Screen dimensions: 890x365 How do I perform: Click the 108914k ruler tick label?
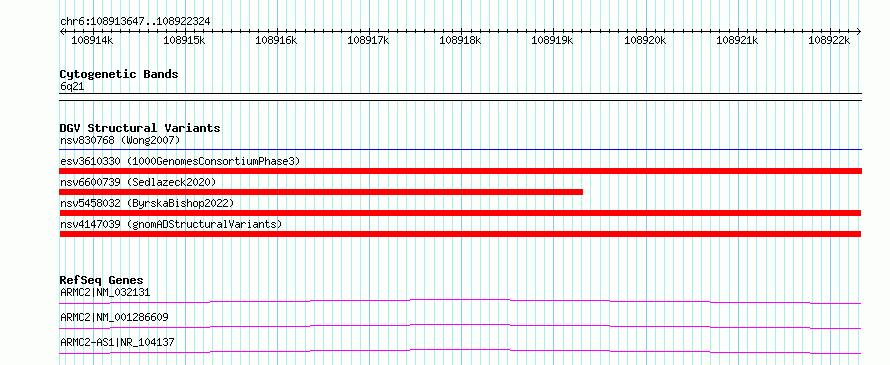point(93,40)
